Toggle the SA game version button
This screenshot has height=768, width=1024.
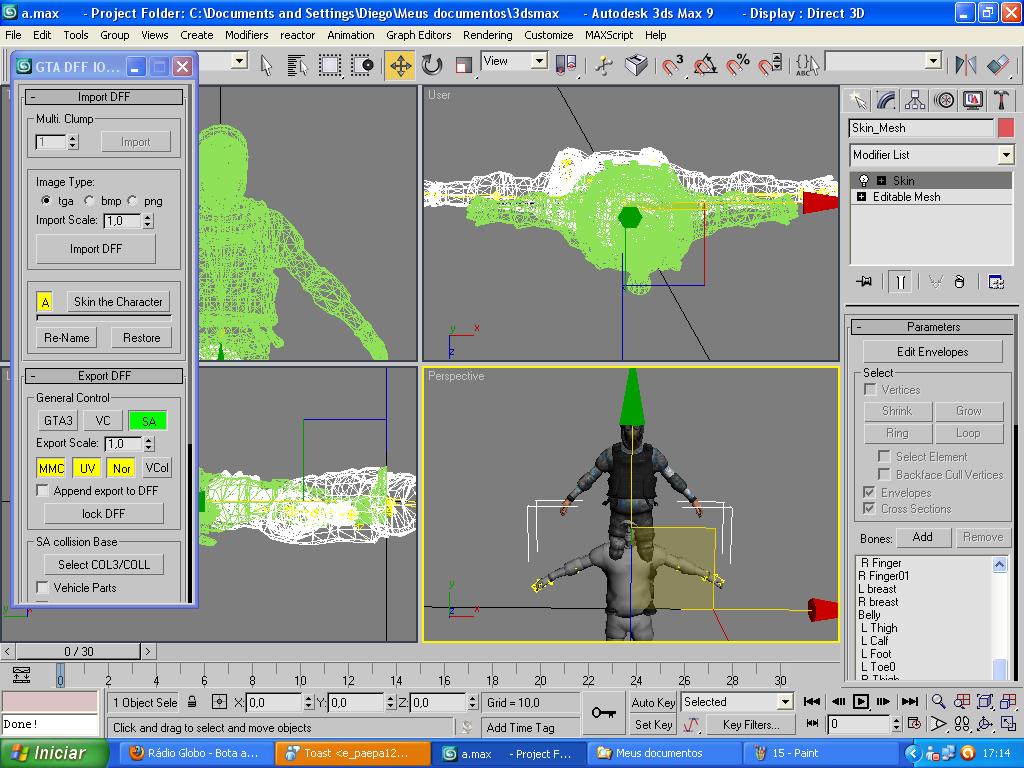point(148,421)
